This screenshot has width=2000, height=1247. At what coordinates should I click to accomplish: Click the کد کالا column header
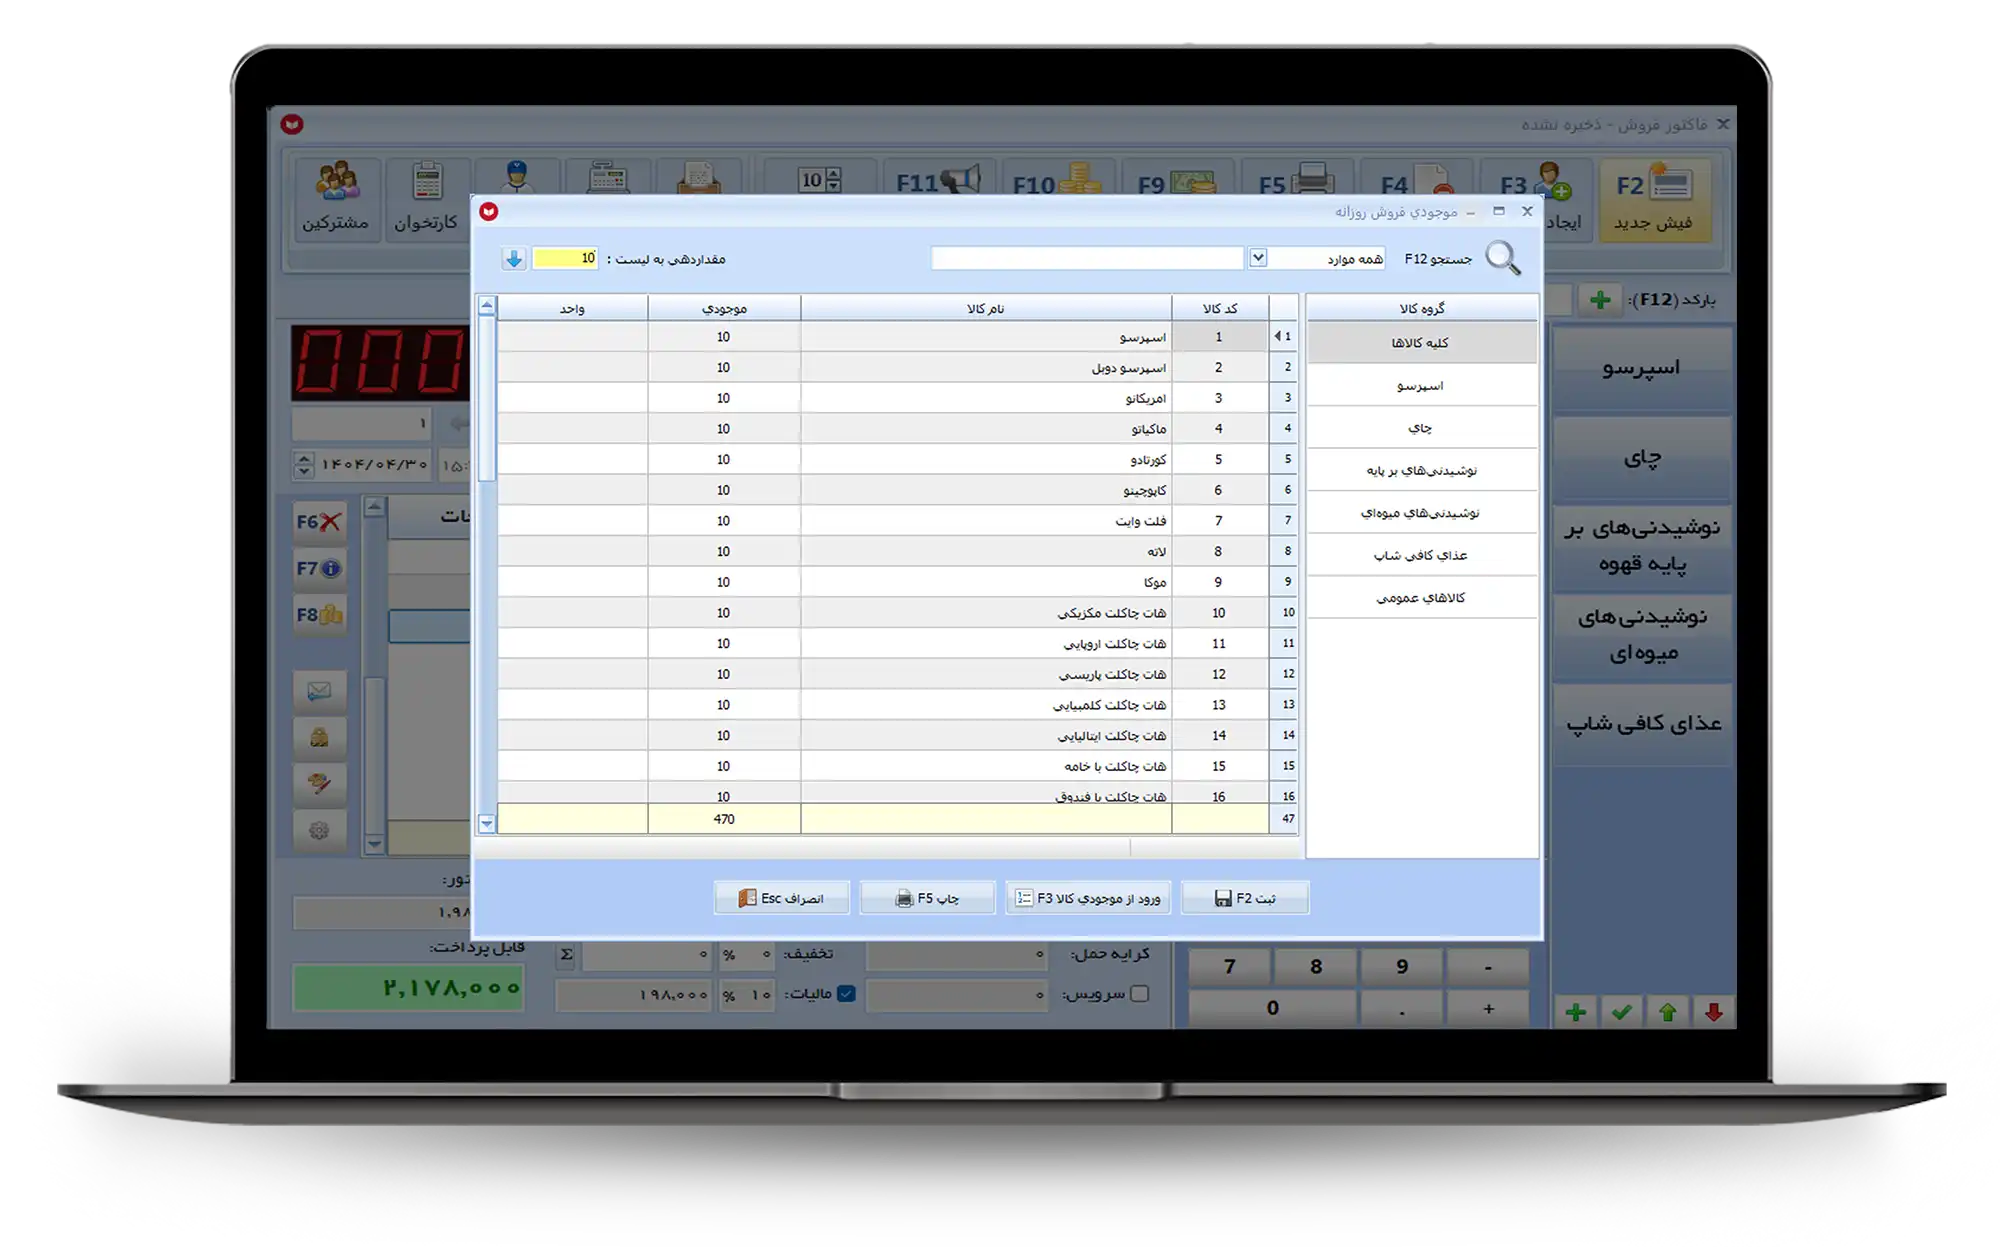point(1220,308)
